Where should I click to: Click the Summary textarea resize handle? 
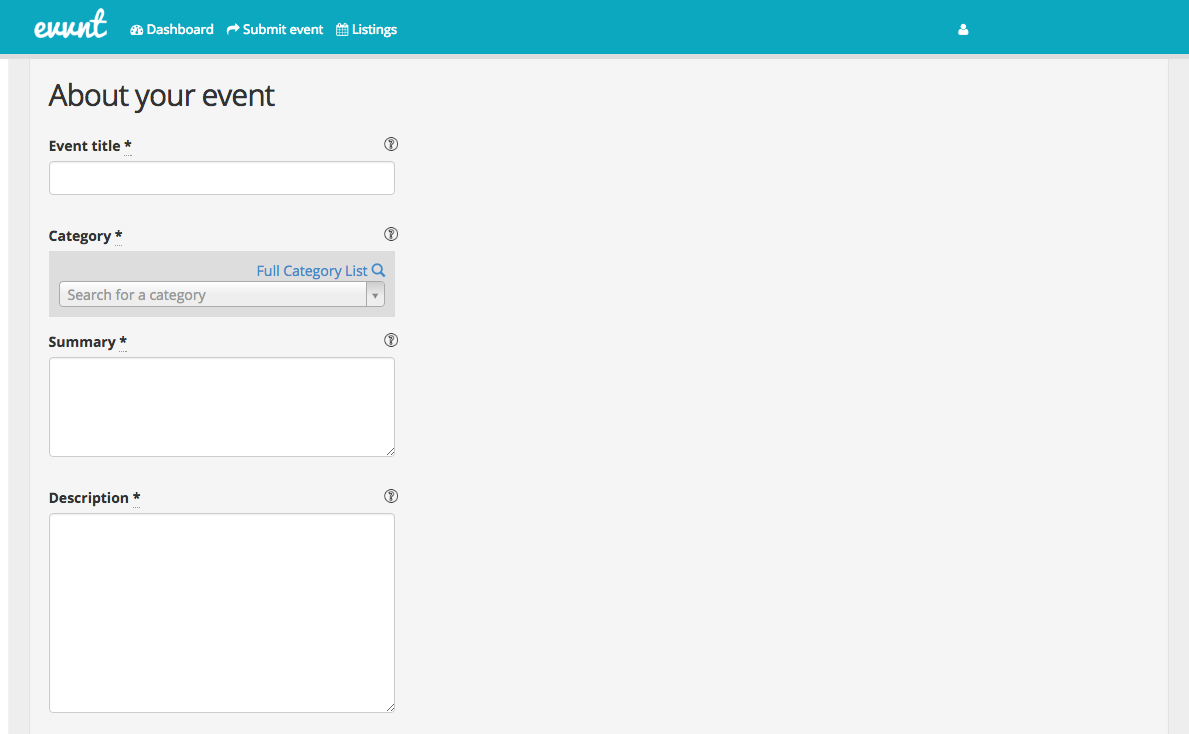[390, 452]
